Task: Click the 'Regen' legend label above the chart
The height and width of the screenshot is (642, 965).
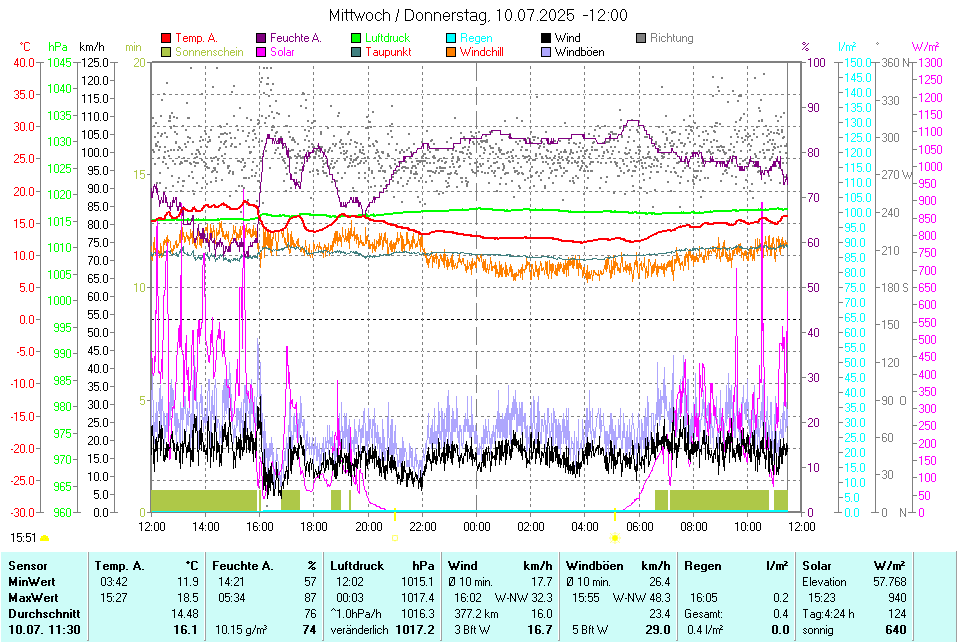Action: (x=476, y=38)
